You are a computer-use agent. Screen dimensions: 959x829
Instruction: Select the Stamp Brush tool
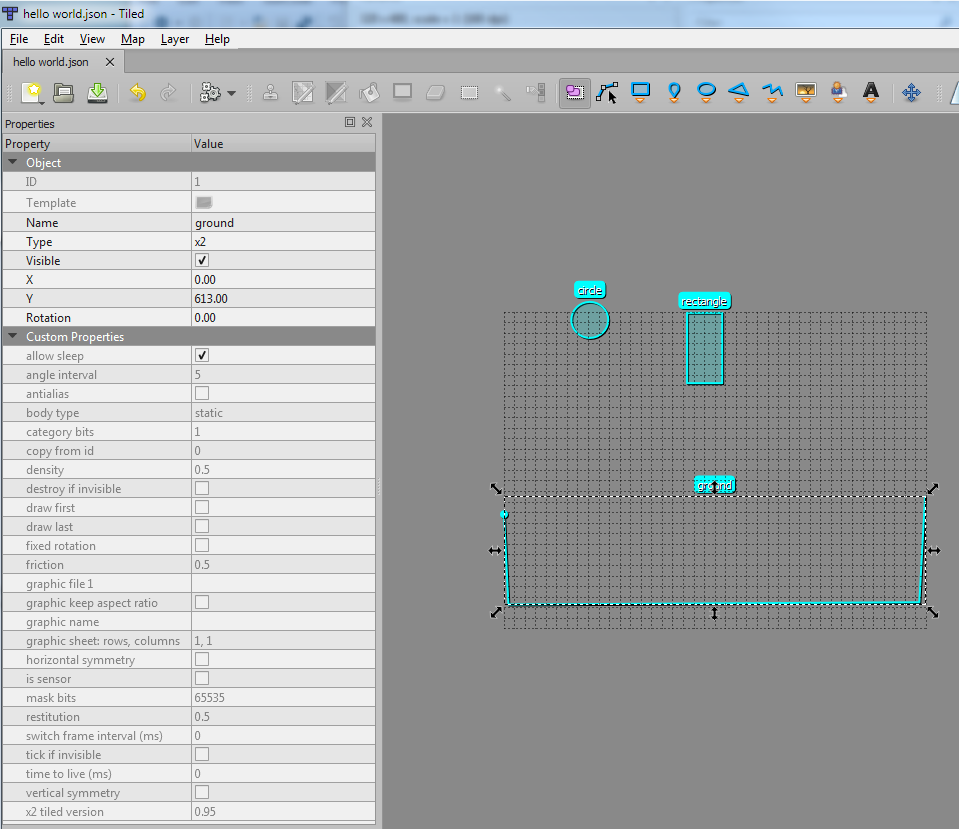point(270,93)
